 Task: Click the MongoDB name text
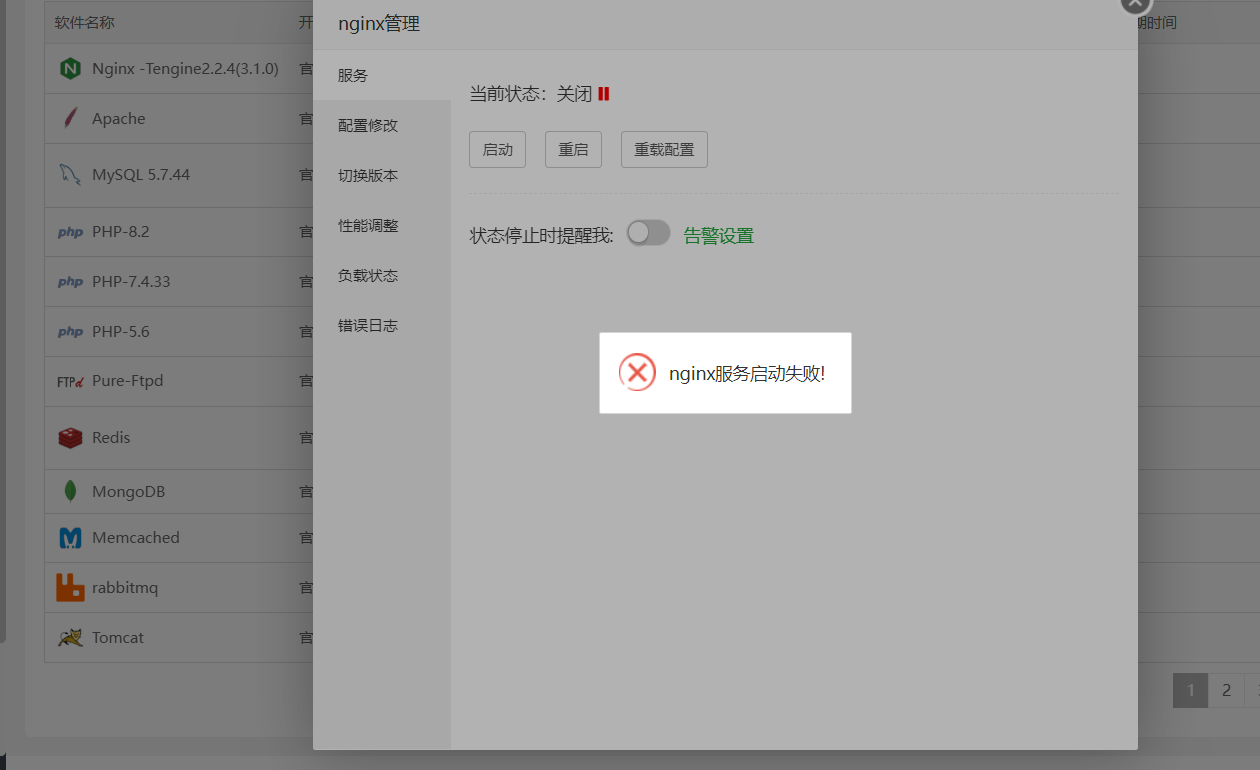click(128, 491)
